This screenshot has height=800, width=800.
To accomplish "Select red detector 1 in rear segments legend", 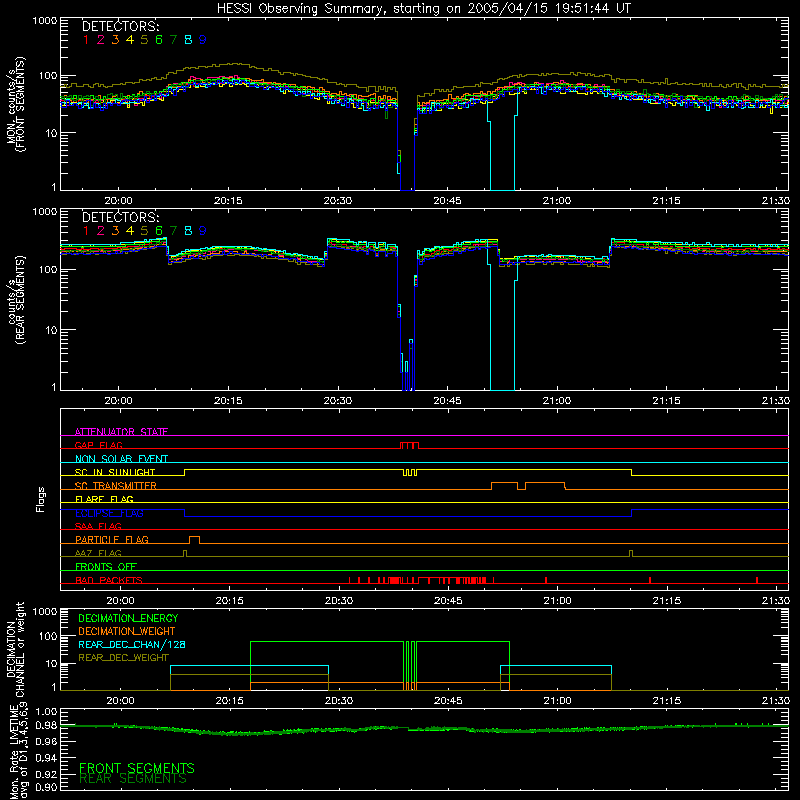I will (86, 231).
